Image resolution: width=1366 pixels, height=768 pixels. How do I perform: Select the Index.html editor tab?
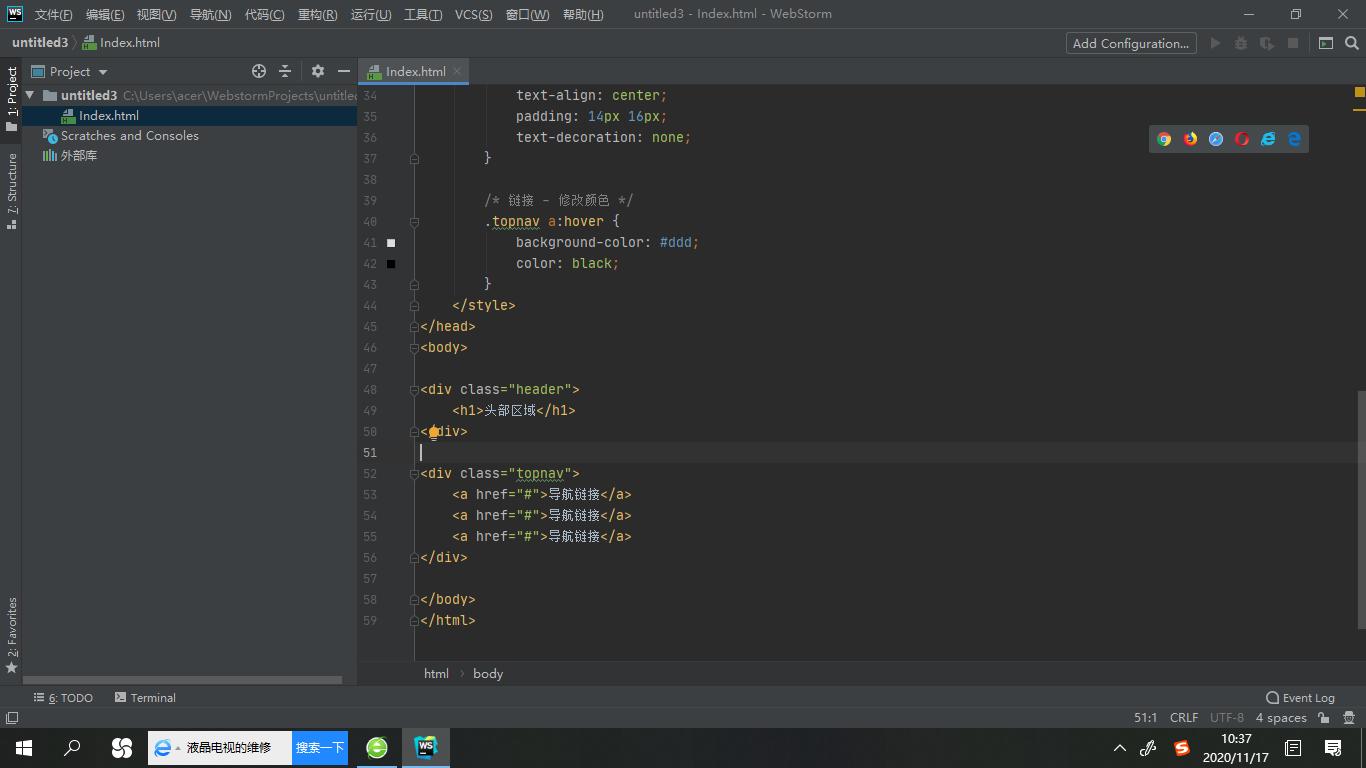[x=415, y=71]
